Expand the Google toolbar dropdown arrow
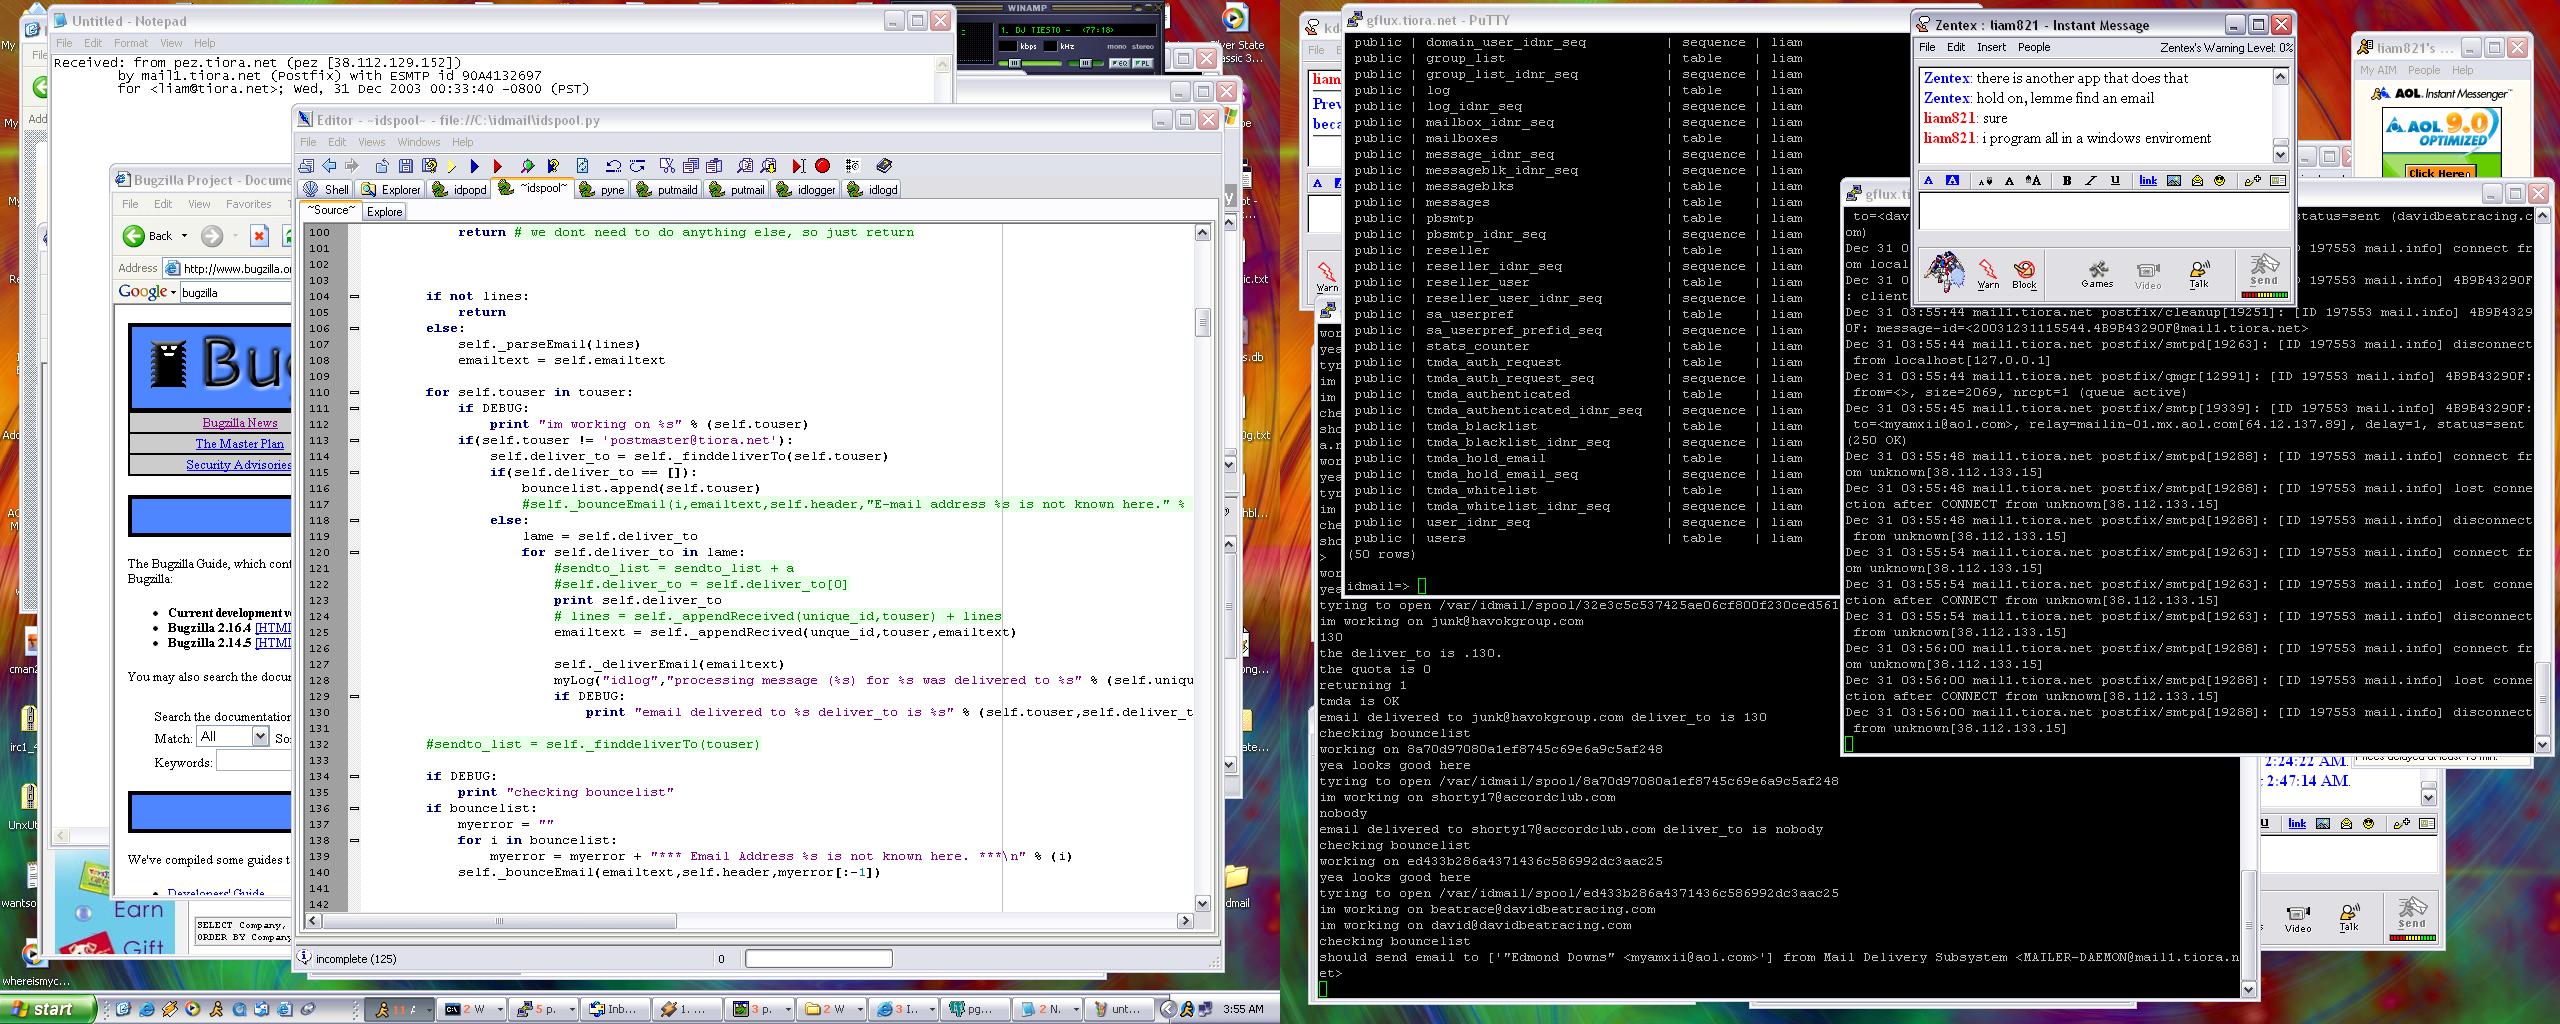This screenshot has height=1024, width=2560. point(173,293)
